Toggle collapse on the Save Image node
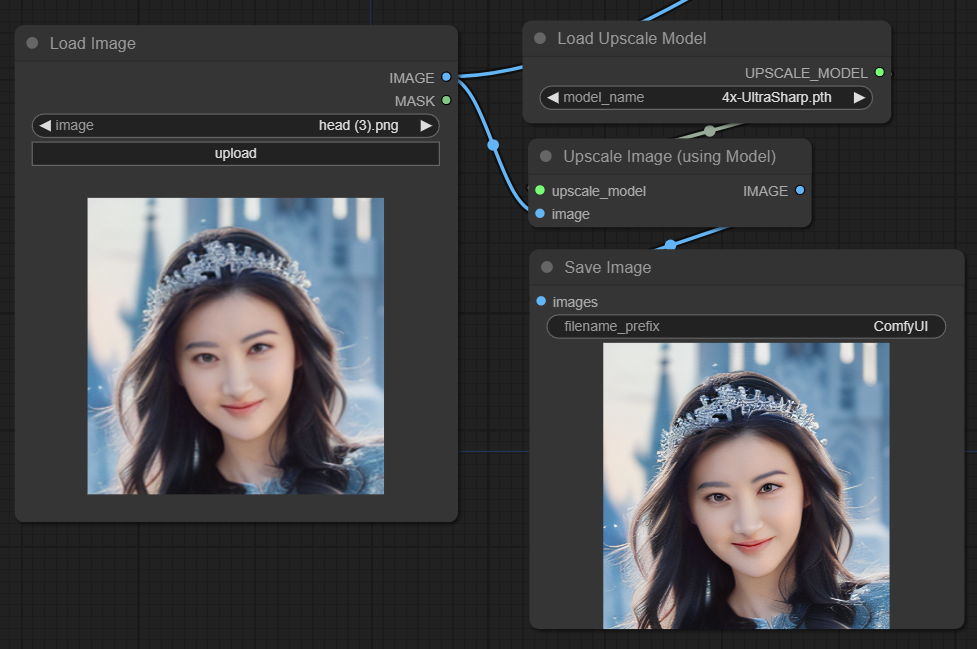 546,267
